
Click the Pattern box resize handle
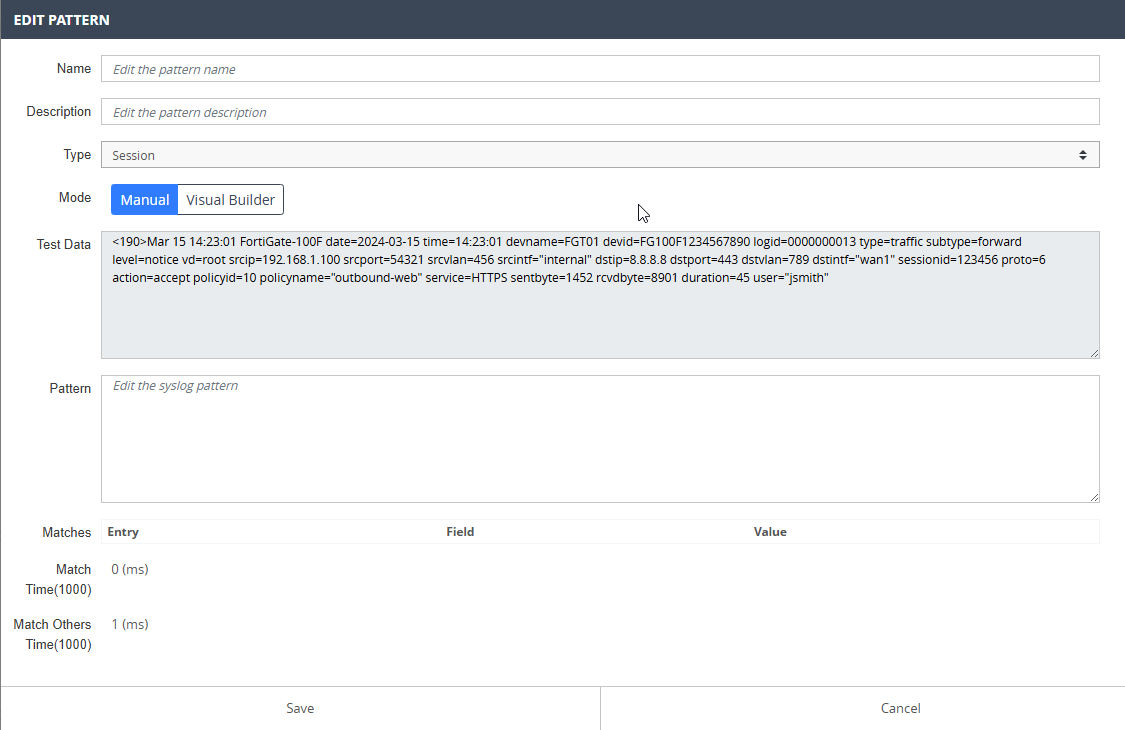pos(1094,497)
